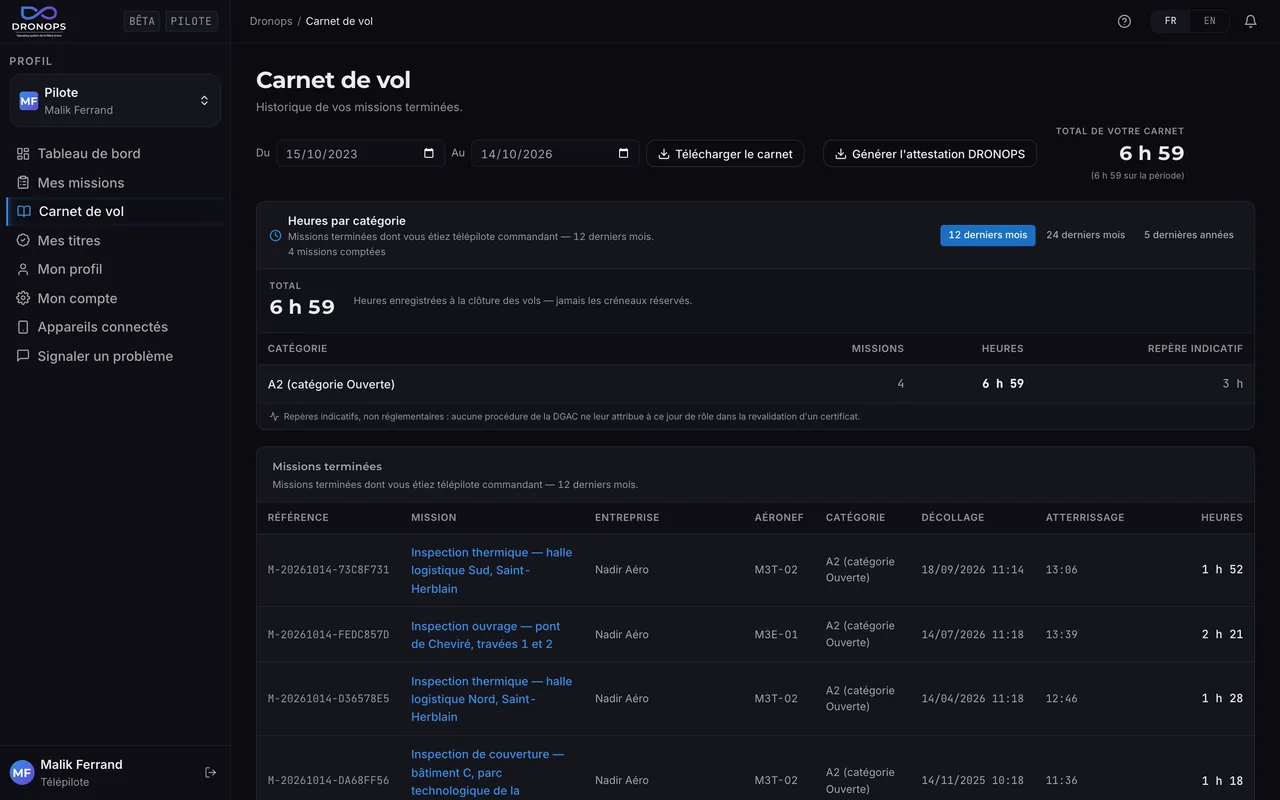Click the Appareils connectés phone icon

(23, 327)
